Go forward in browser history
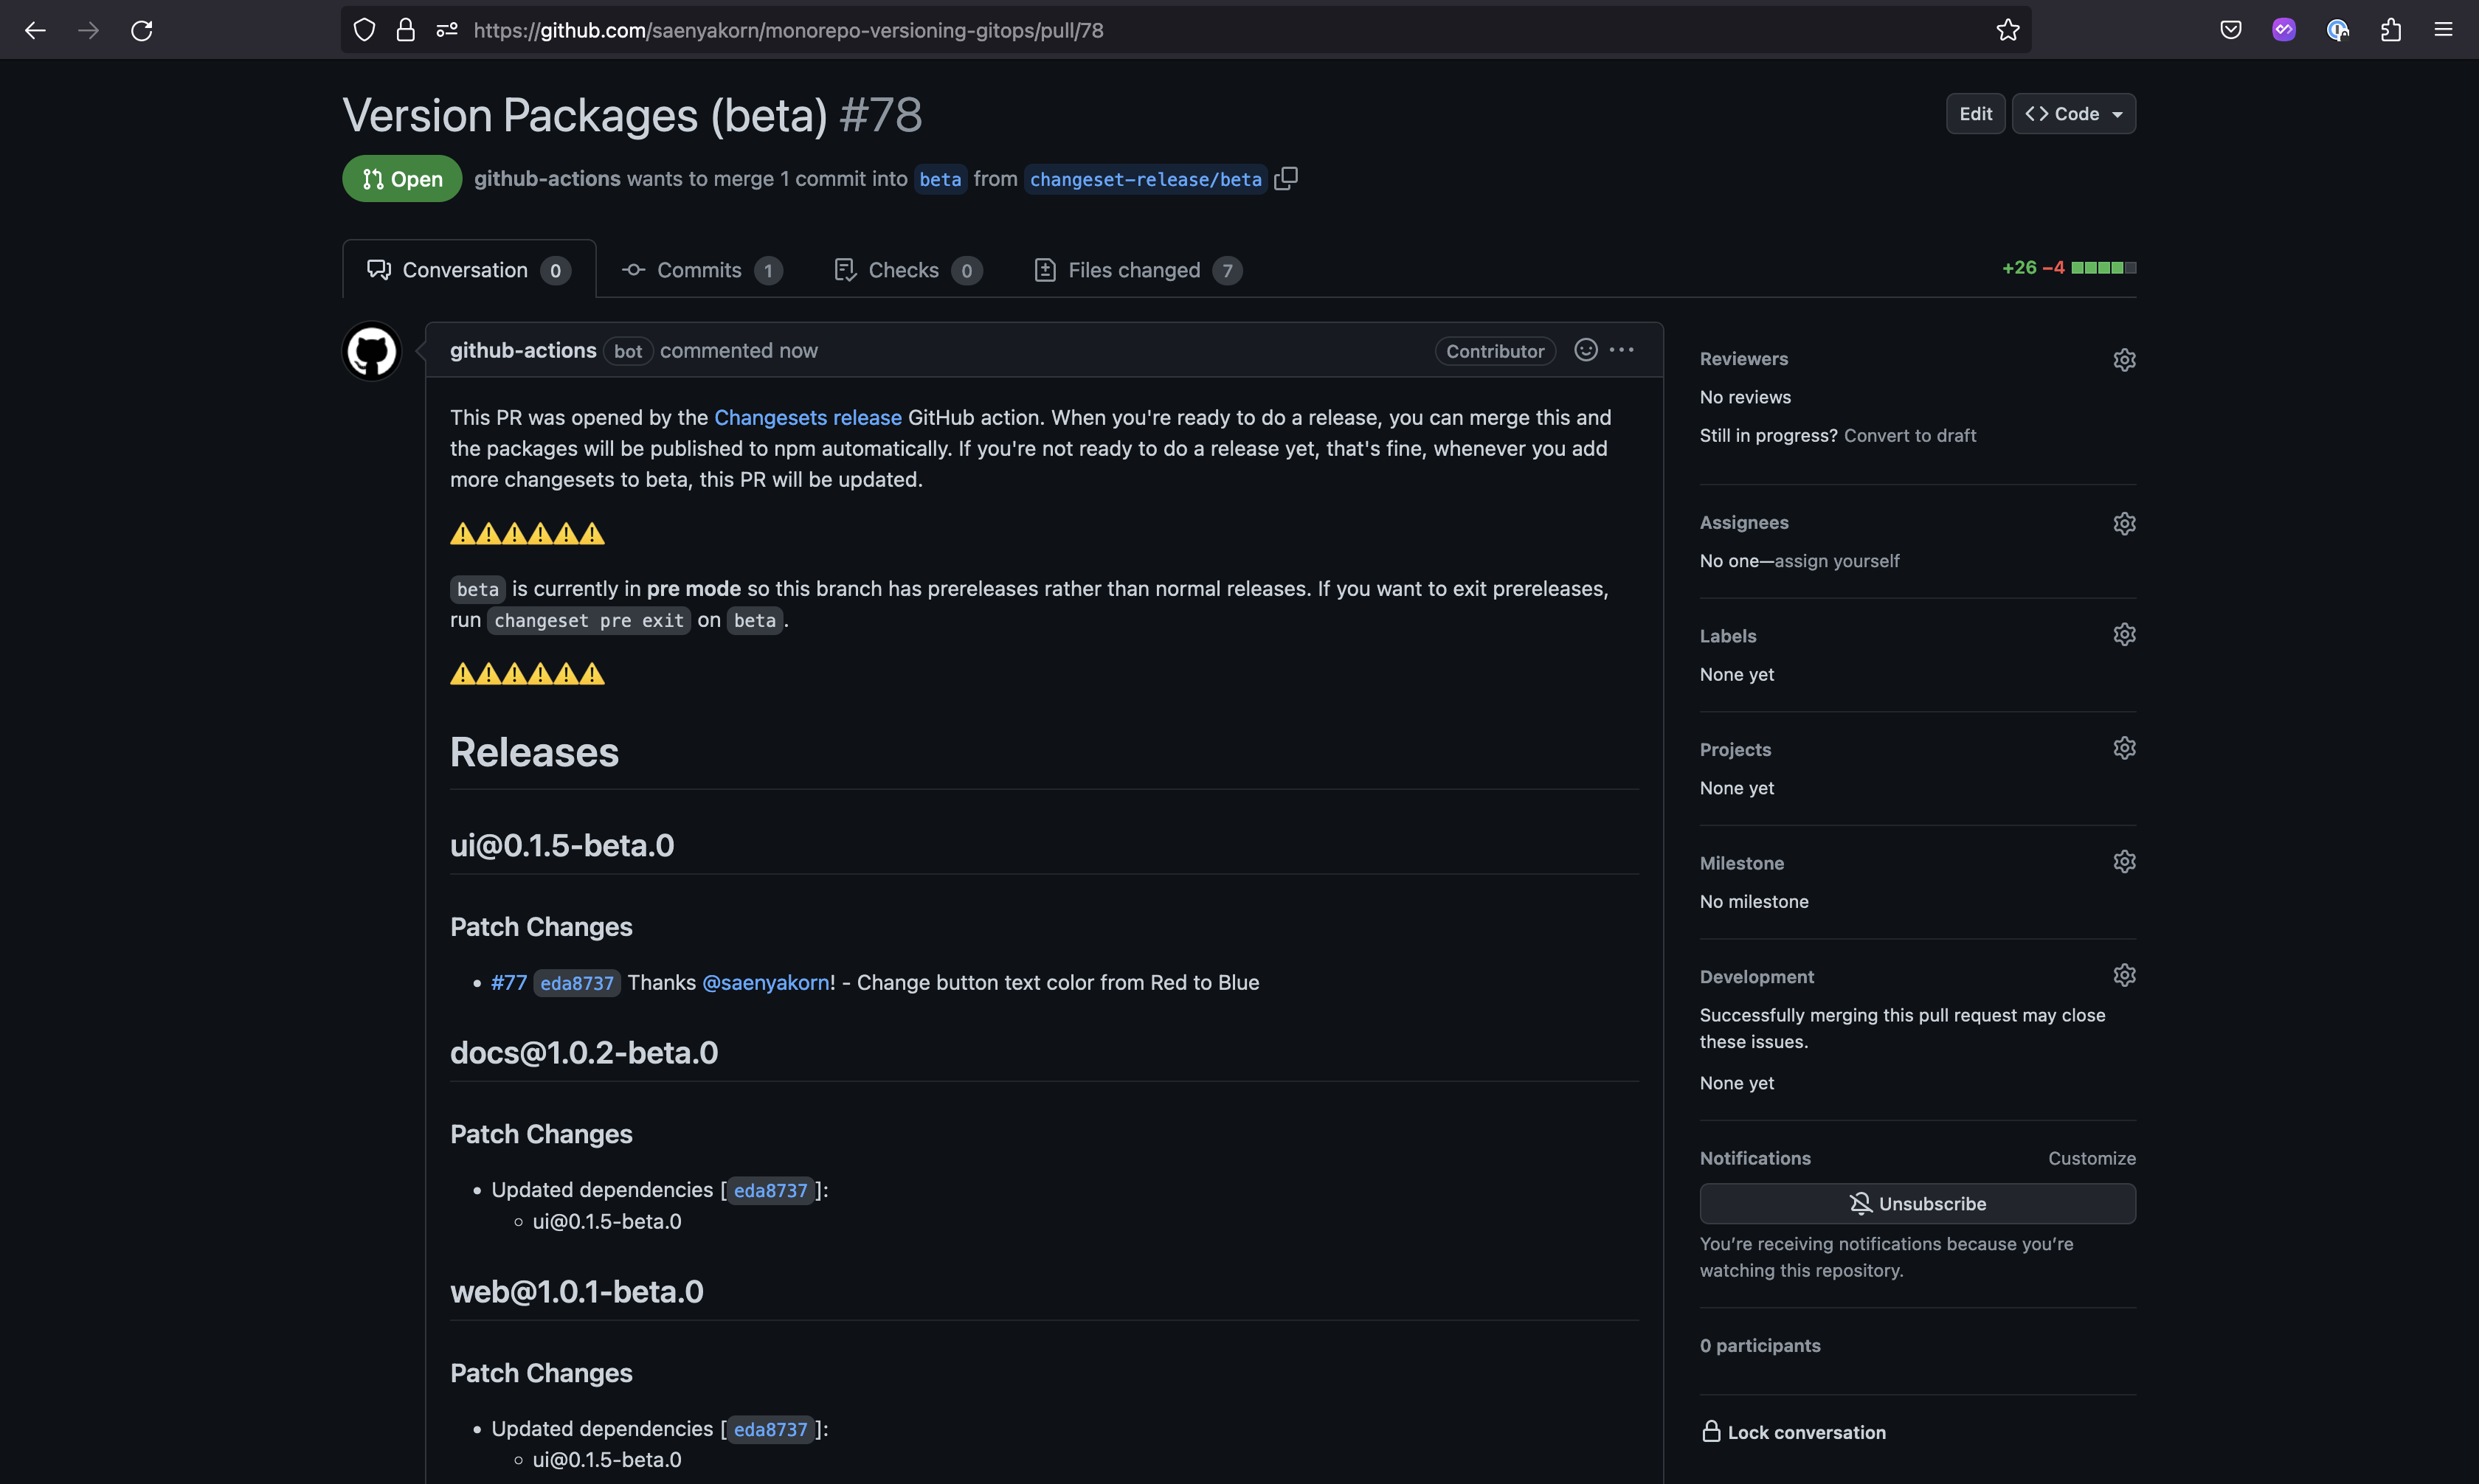Viewport: 2479px width, 1484px height. (x=89, y=30)
